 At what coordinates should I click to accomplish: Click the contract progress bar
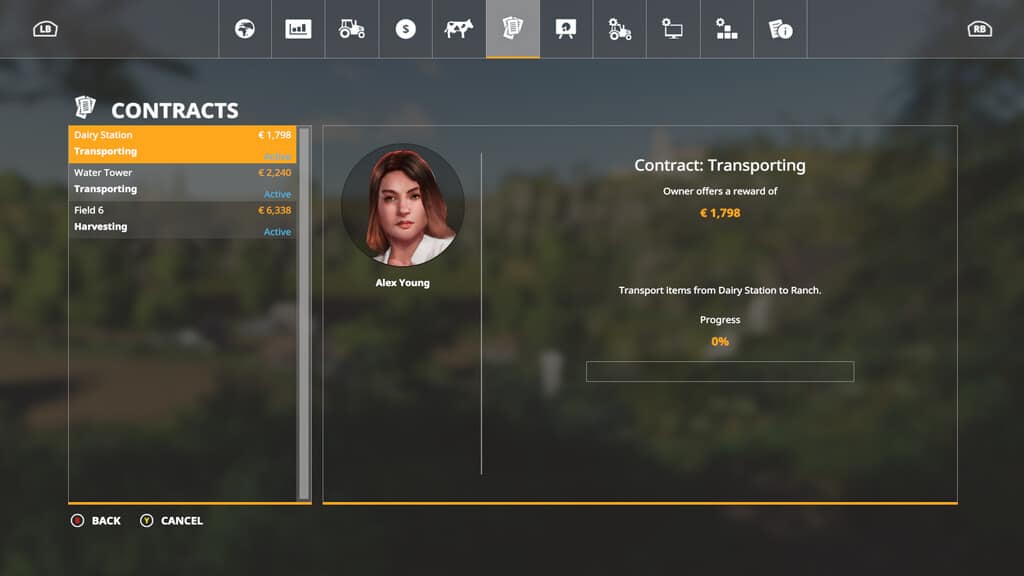pyautogui.click(x=719, y=372)
